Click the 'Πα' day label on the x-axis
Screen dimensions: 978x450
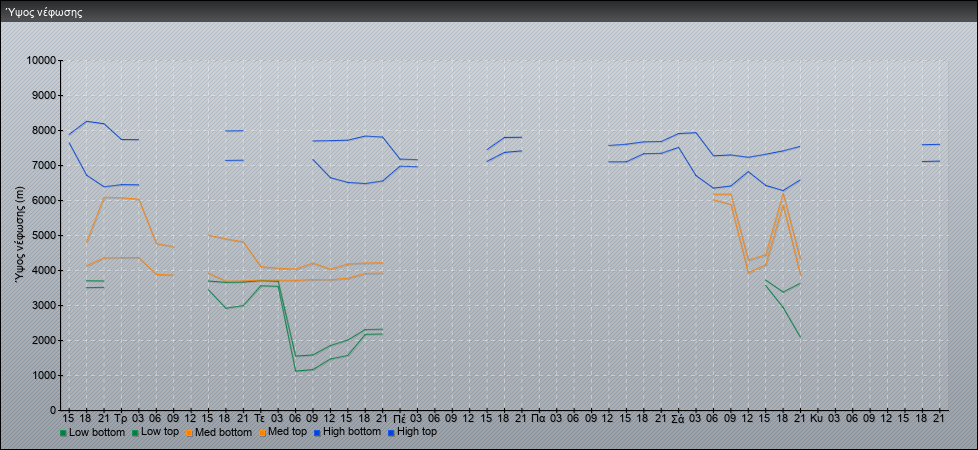539,419
